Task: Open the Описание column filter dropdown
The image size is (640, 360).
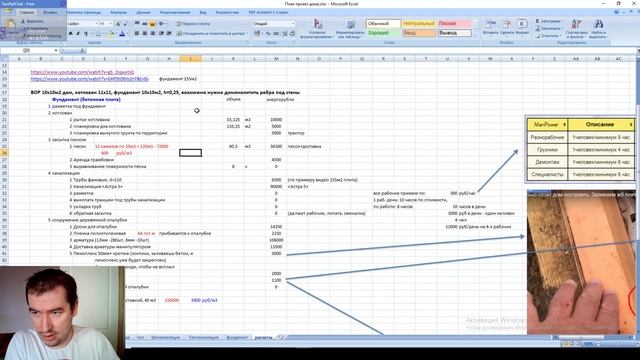Action: 631,124
